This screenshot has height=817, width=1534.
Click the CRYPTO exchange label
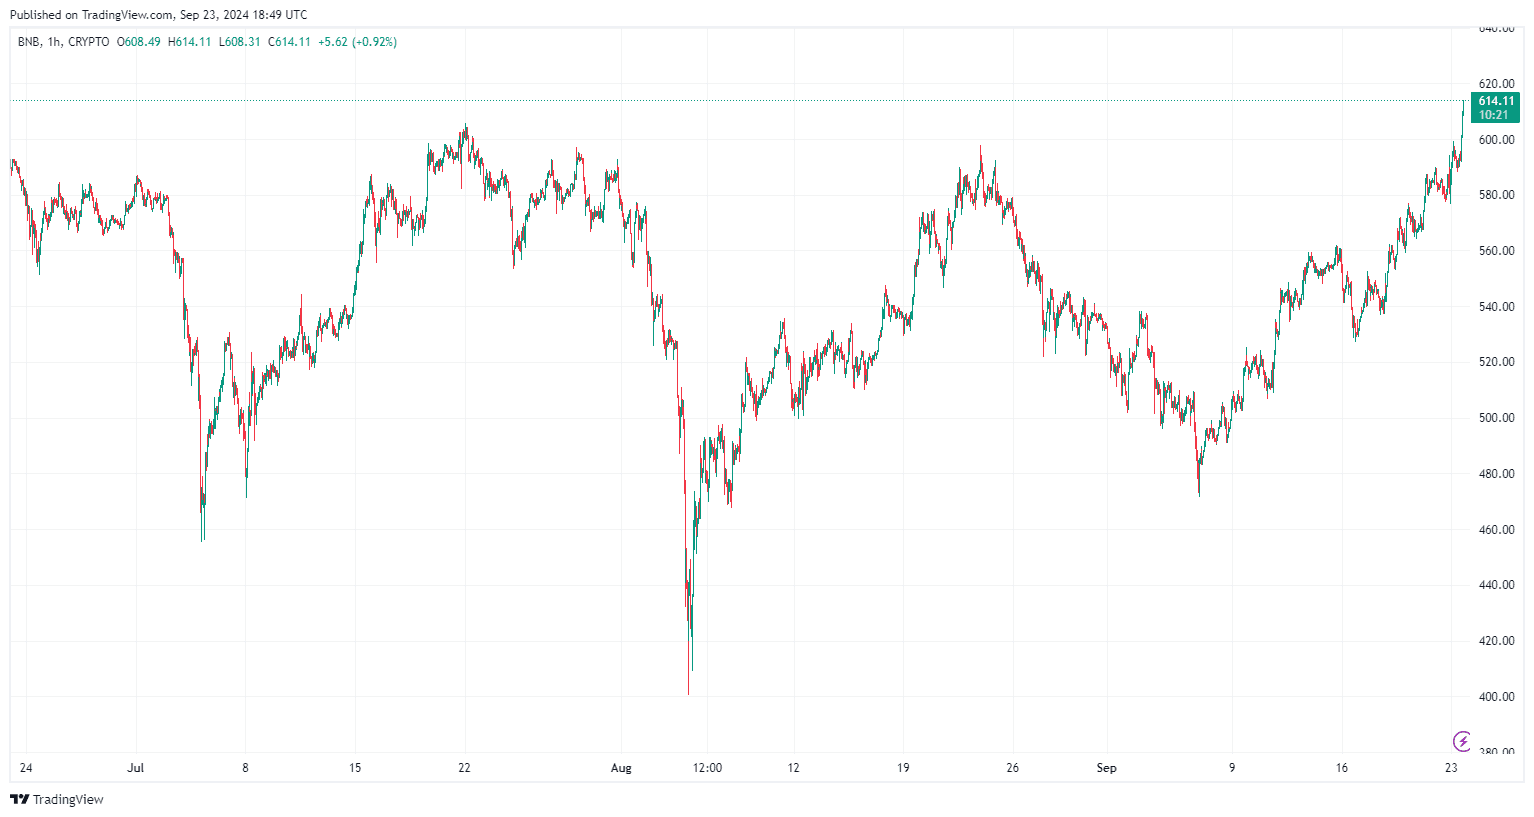coord(89,42)
